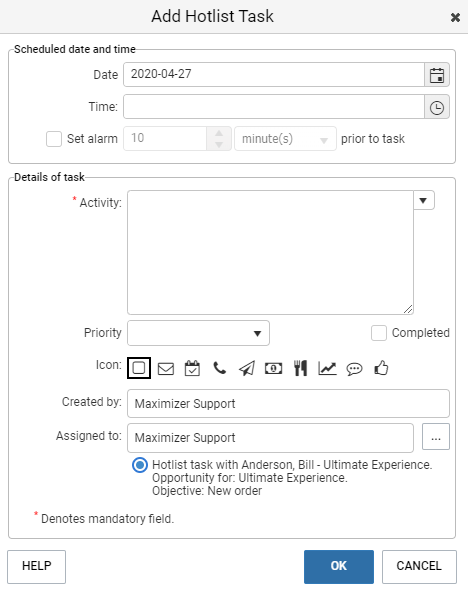Screen dimensions: 468x598
Task: Confirm with the OK button
Action: pyautogui.click(x=339, y=567)
